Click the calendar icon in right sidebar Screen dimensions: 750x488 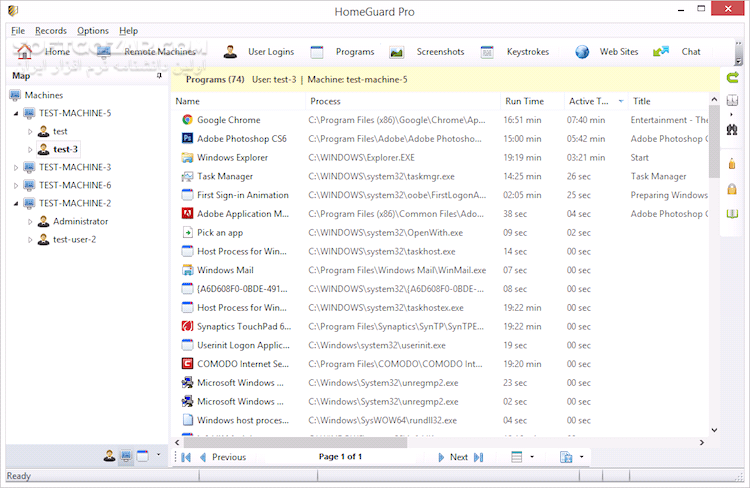tap(732, 100)
